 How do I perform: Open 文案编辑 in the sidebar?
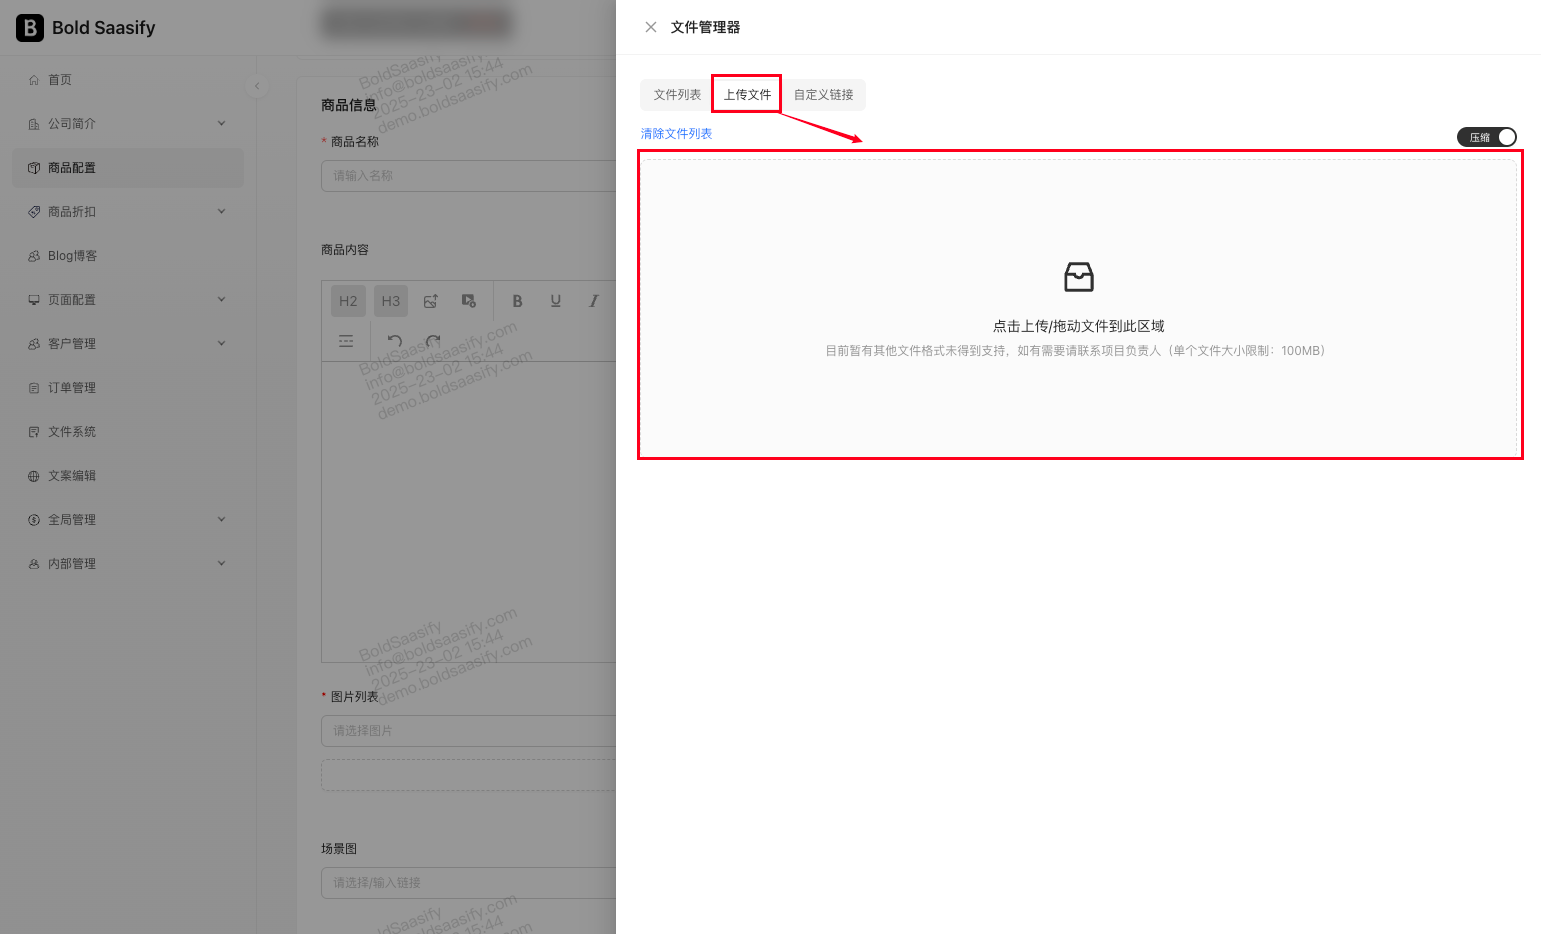128,476
